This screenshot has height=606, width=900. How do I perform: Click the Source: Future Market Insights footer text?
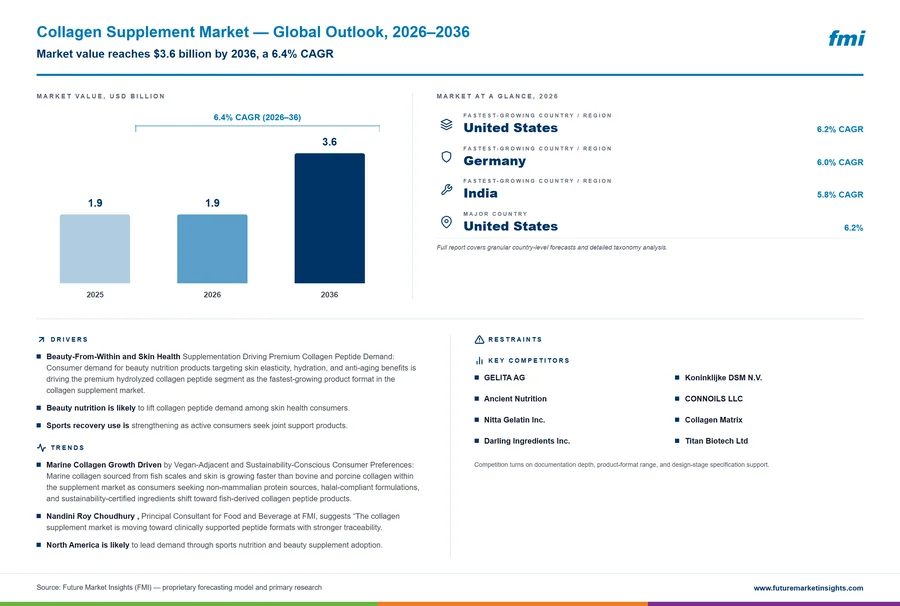click(x=179, y=588)
